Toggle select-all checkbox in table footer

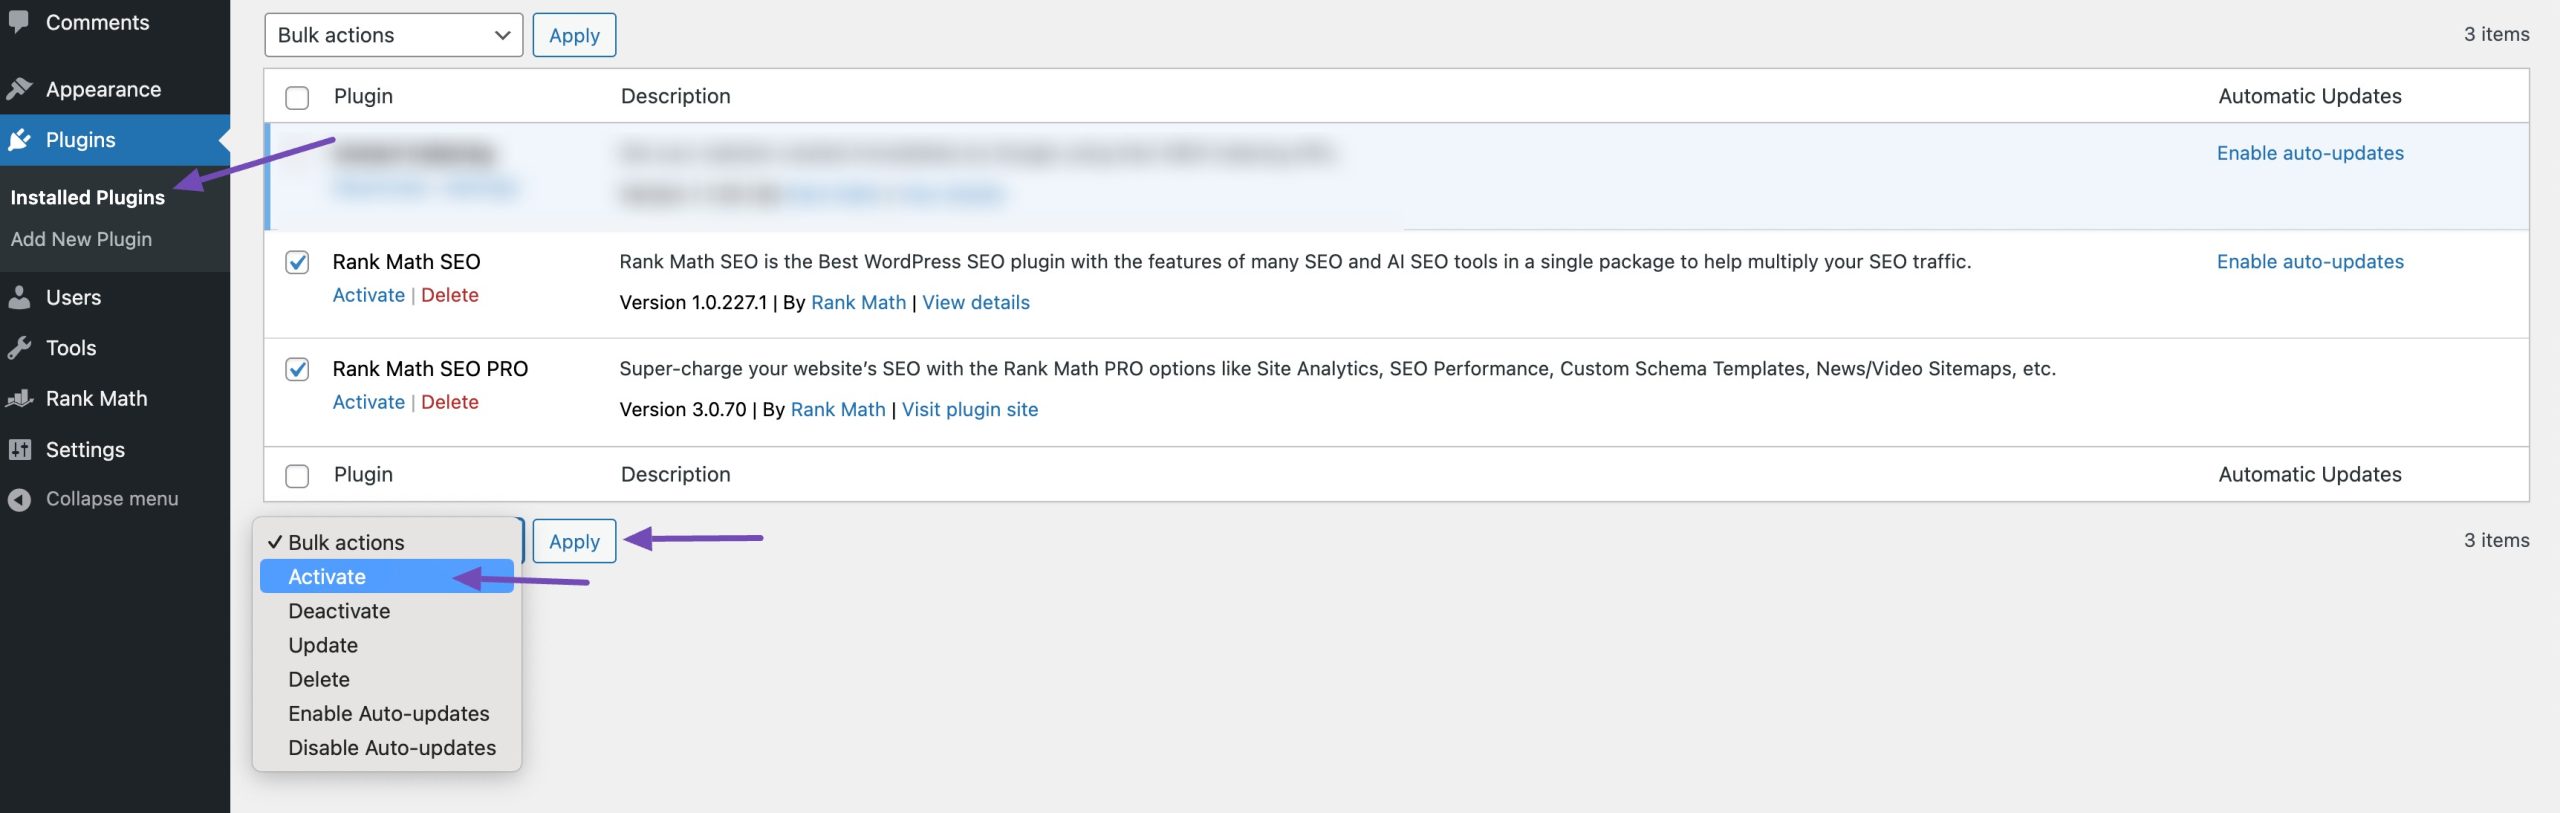pyautogui.click(x=297, y=475)
